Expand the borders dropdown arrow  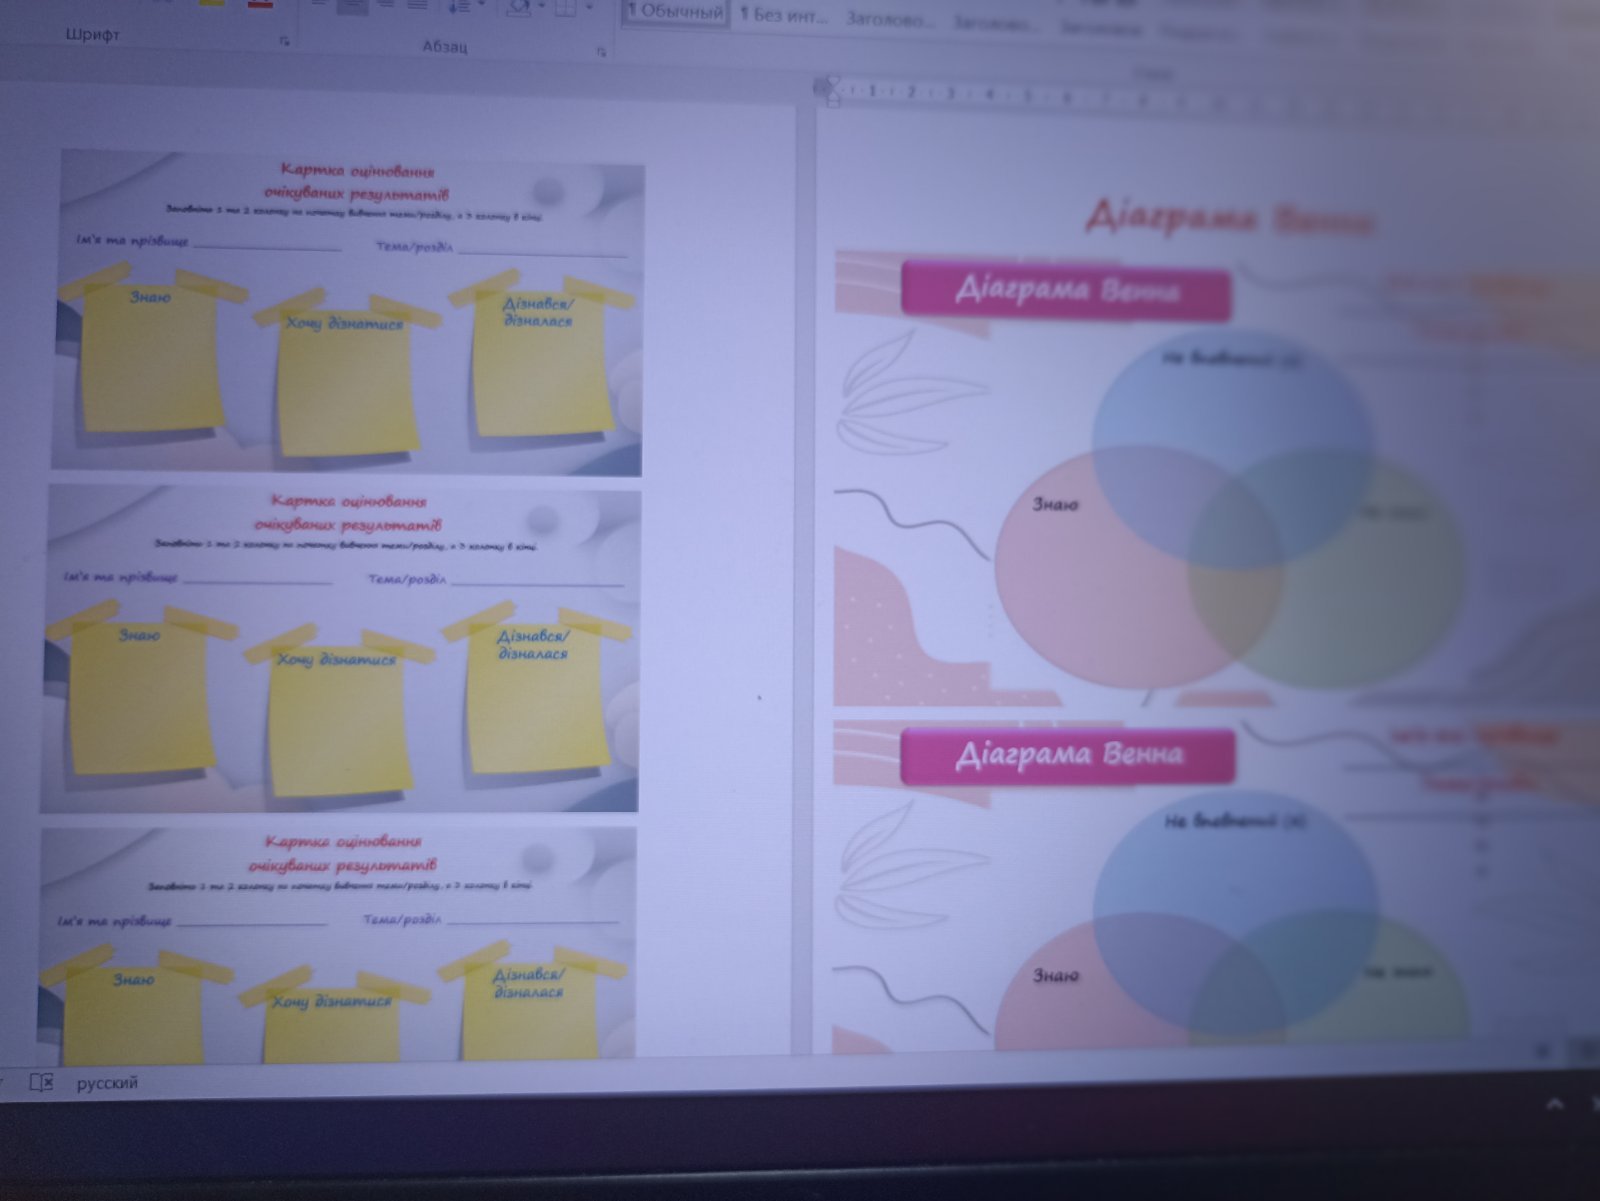pos(588,6)
